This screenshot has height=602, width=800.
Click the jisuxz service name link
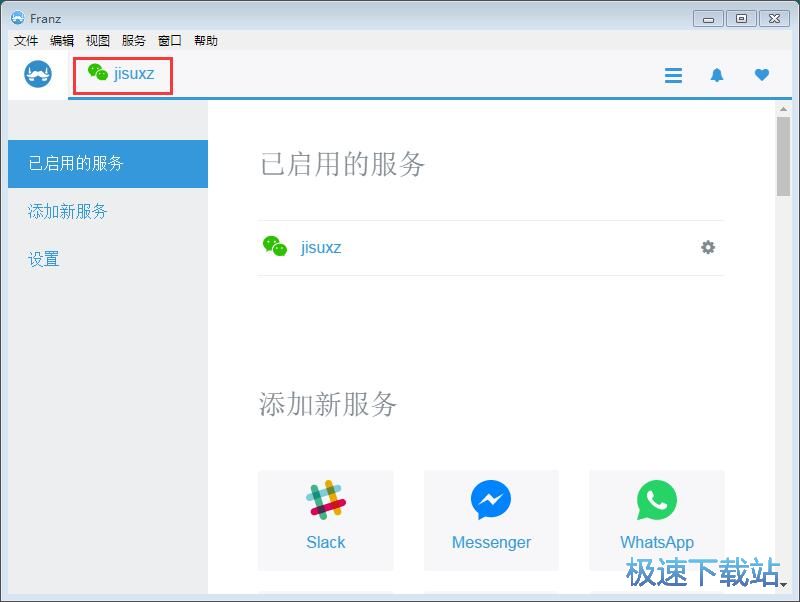click(320, 247)
